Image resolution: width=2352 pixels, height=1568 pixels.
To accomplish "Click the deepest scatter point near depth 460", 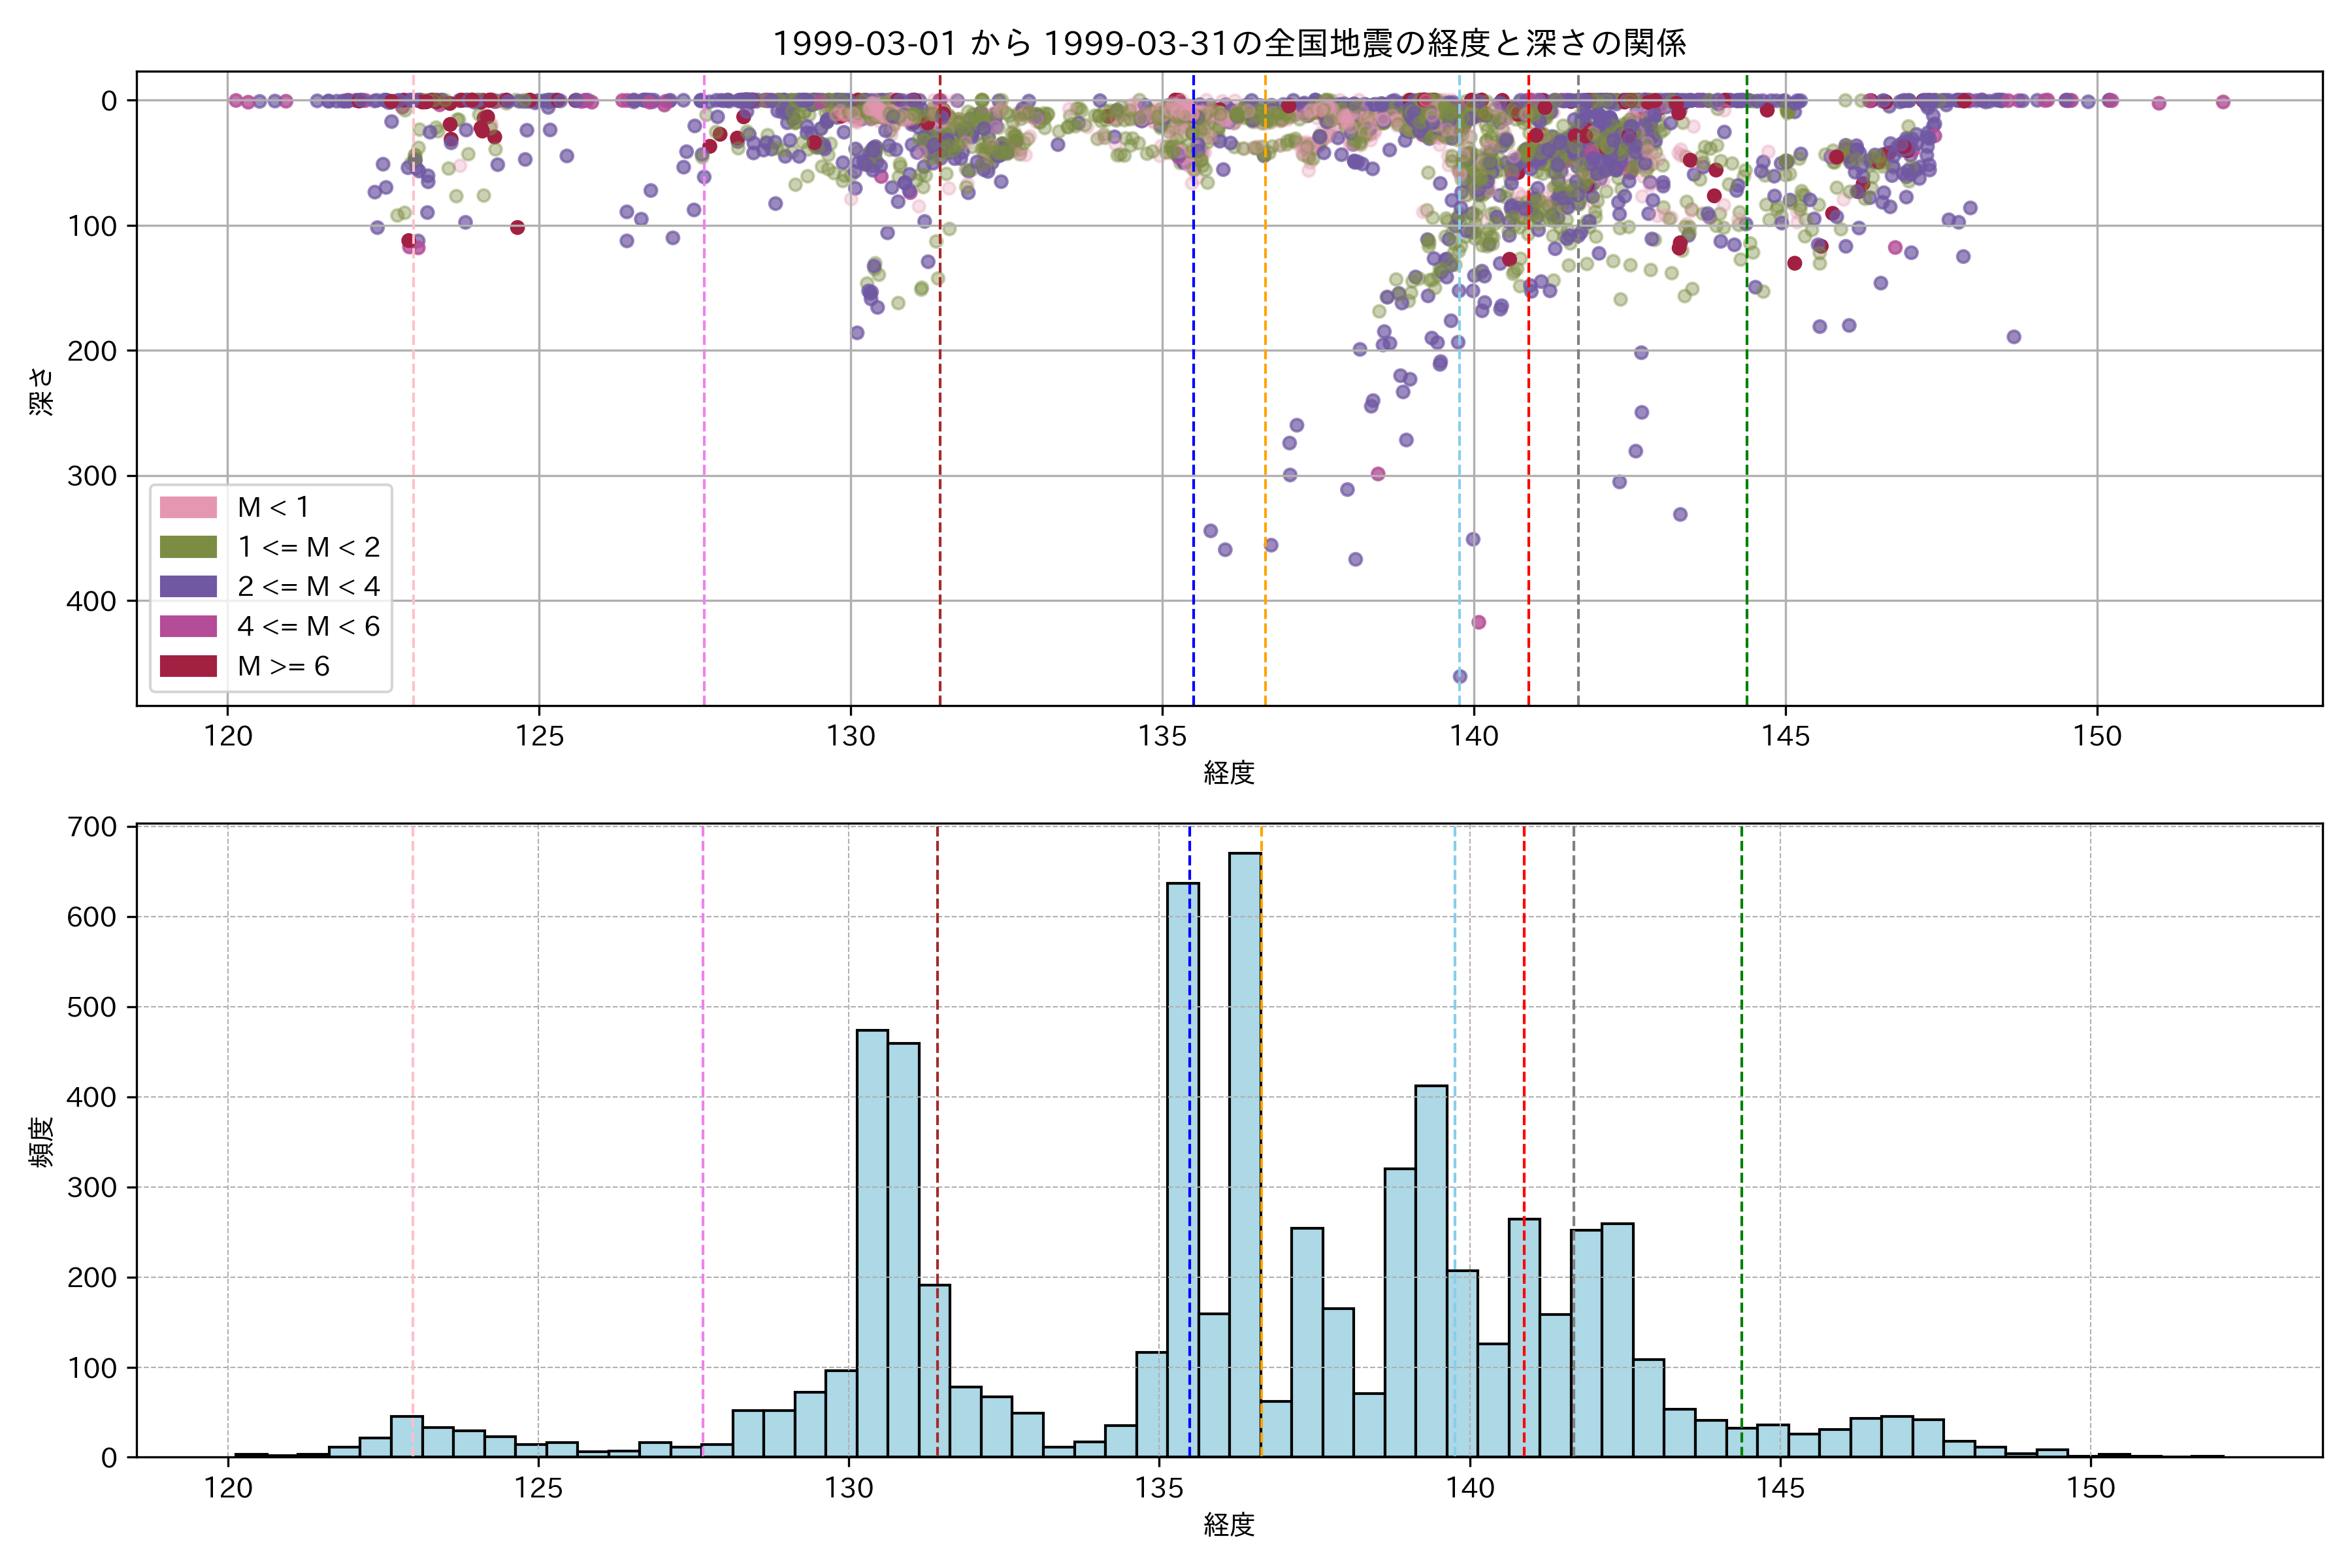I will point(1460,677).
